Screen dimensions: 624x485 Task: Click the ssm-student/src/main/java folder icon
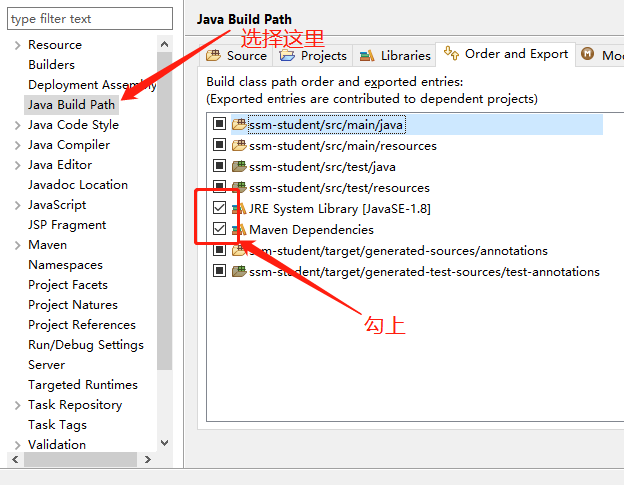click(239, 125)
